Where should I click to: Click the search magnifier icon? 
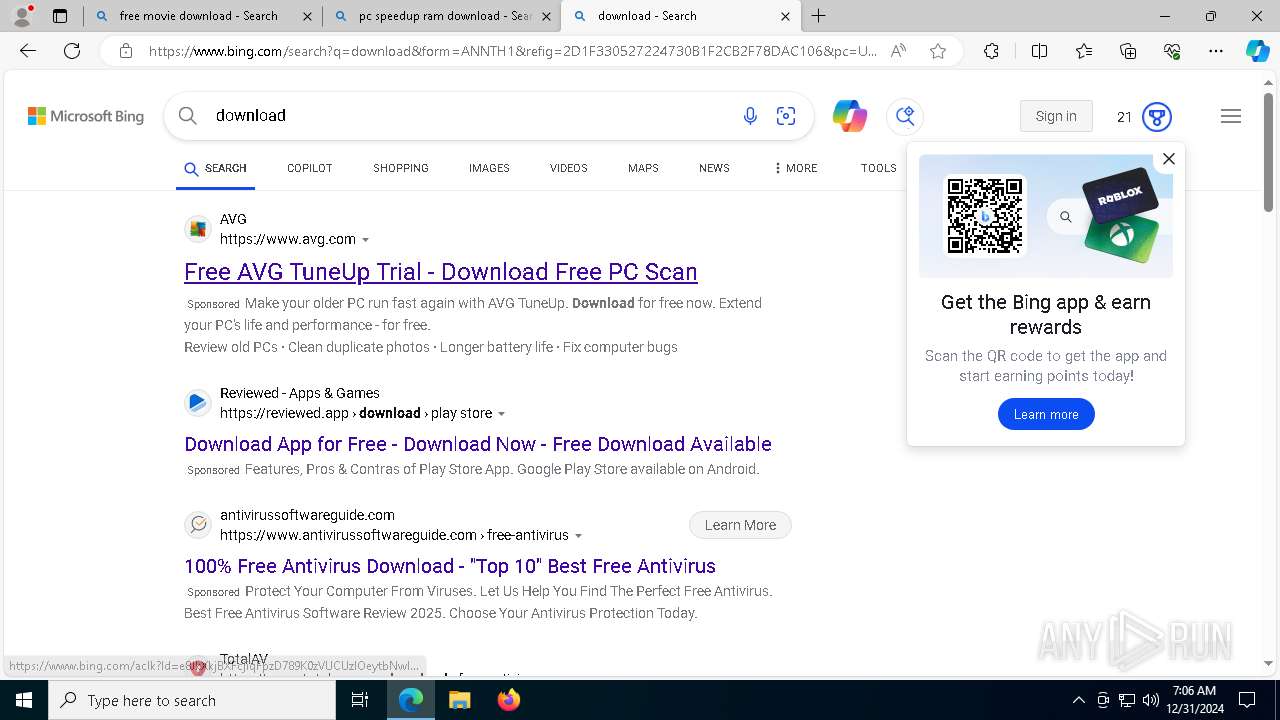(x=187, y=116)
